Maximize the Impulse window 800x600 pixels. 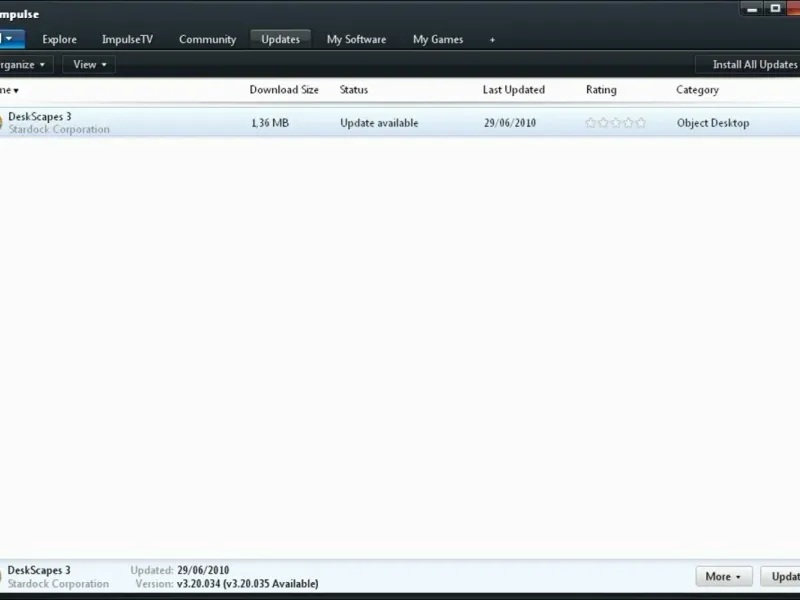point(775,9)
